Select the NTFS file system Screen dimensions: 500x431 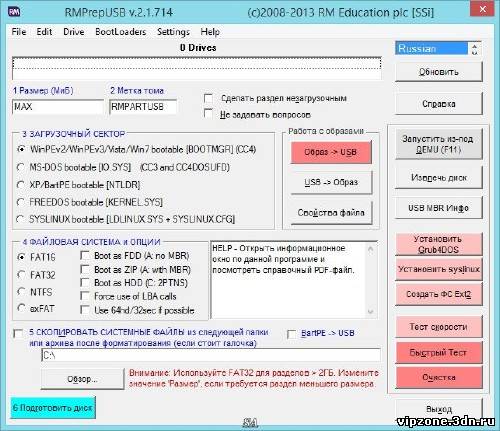22,292
